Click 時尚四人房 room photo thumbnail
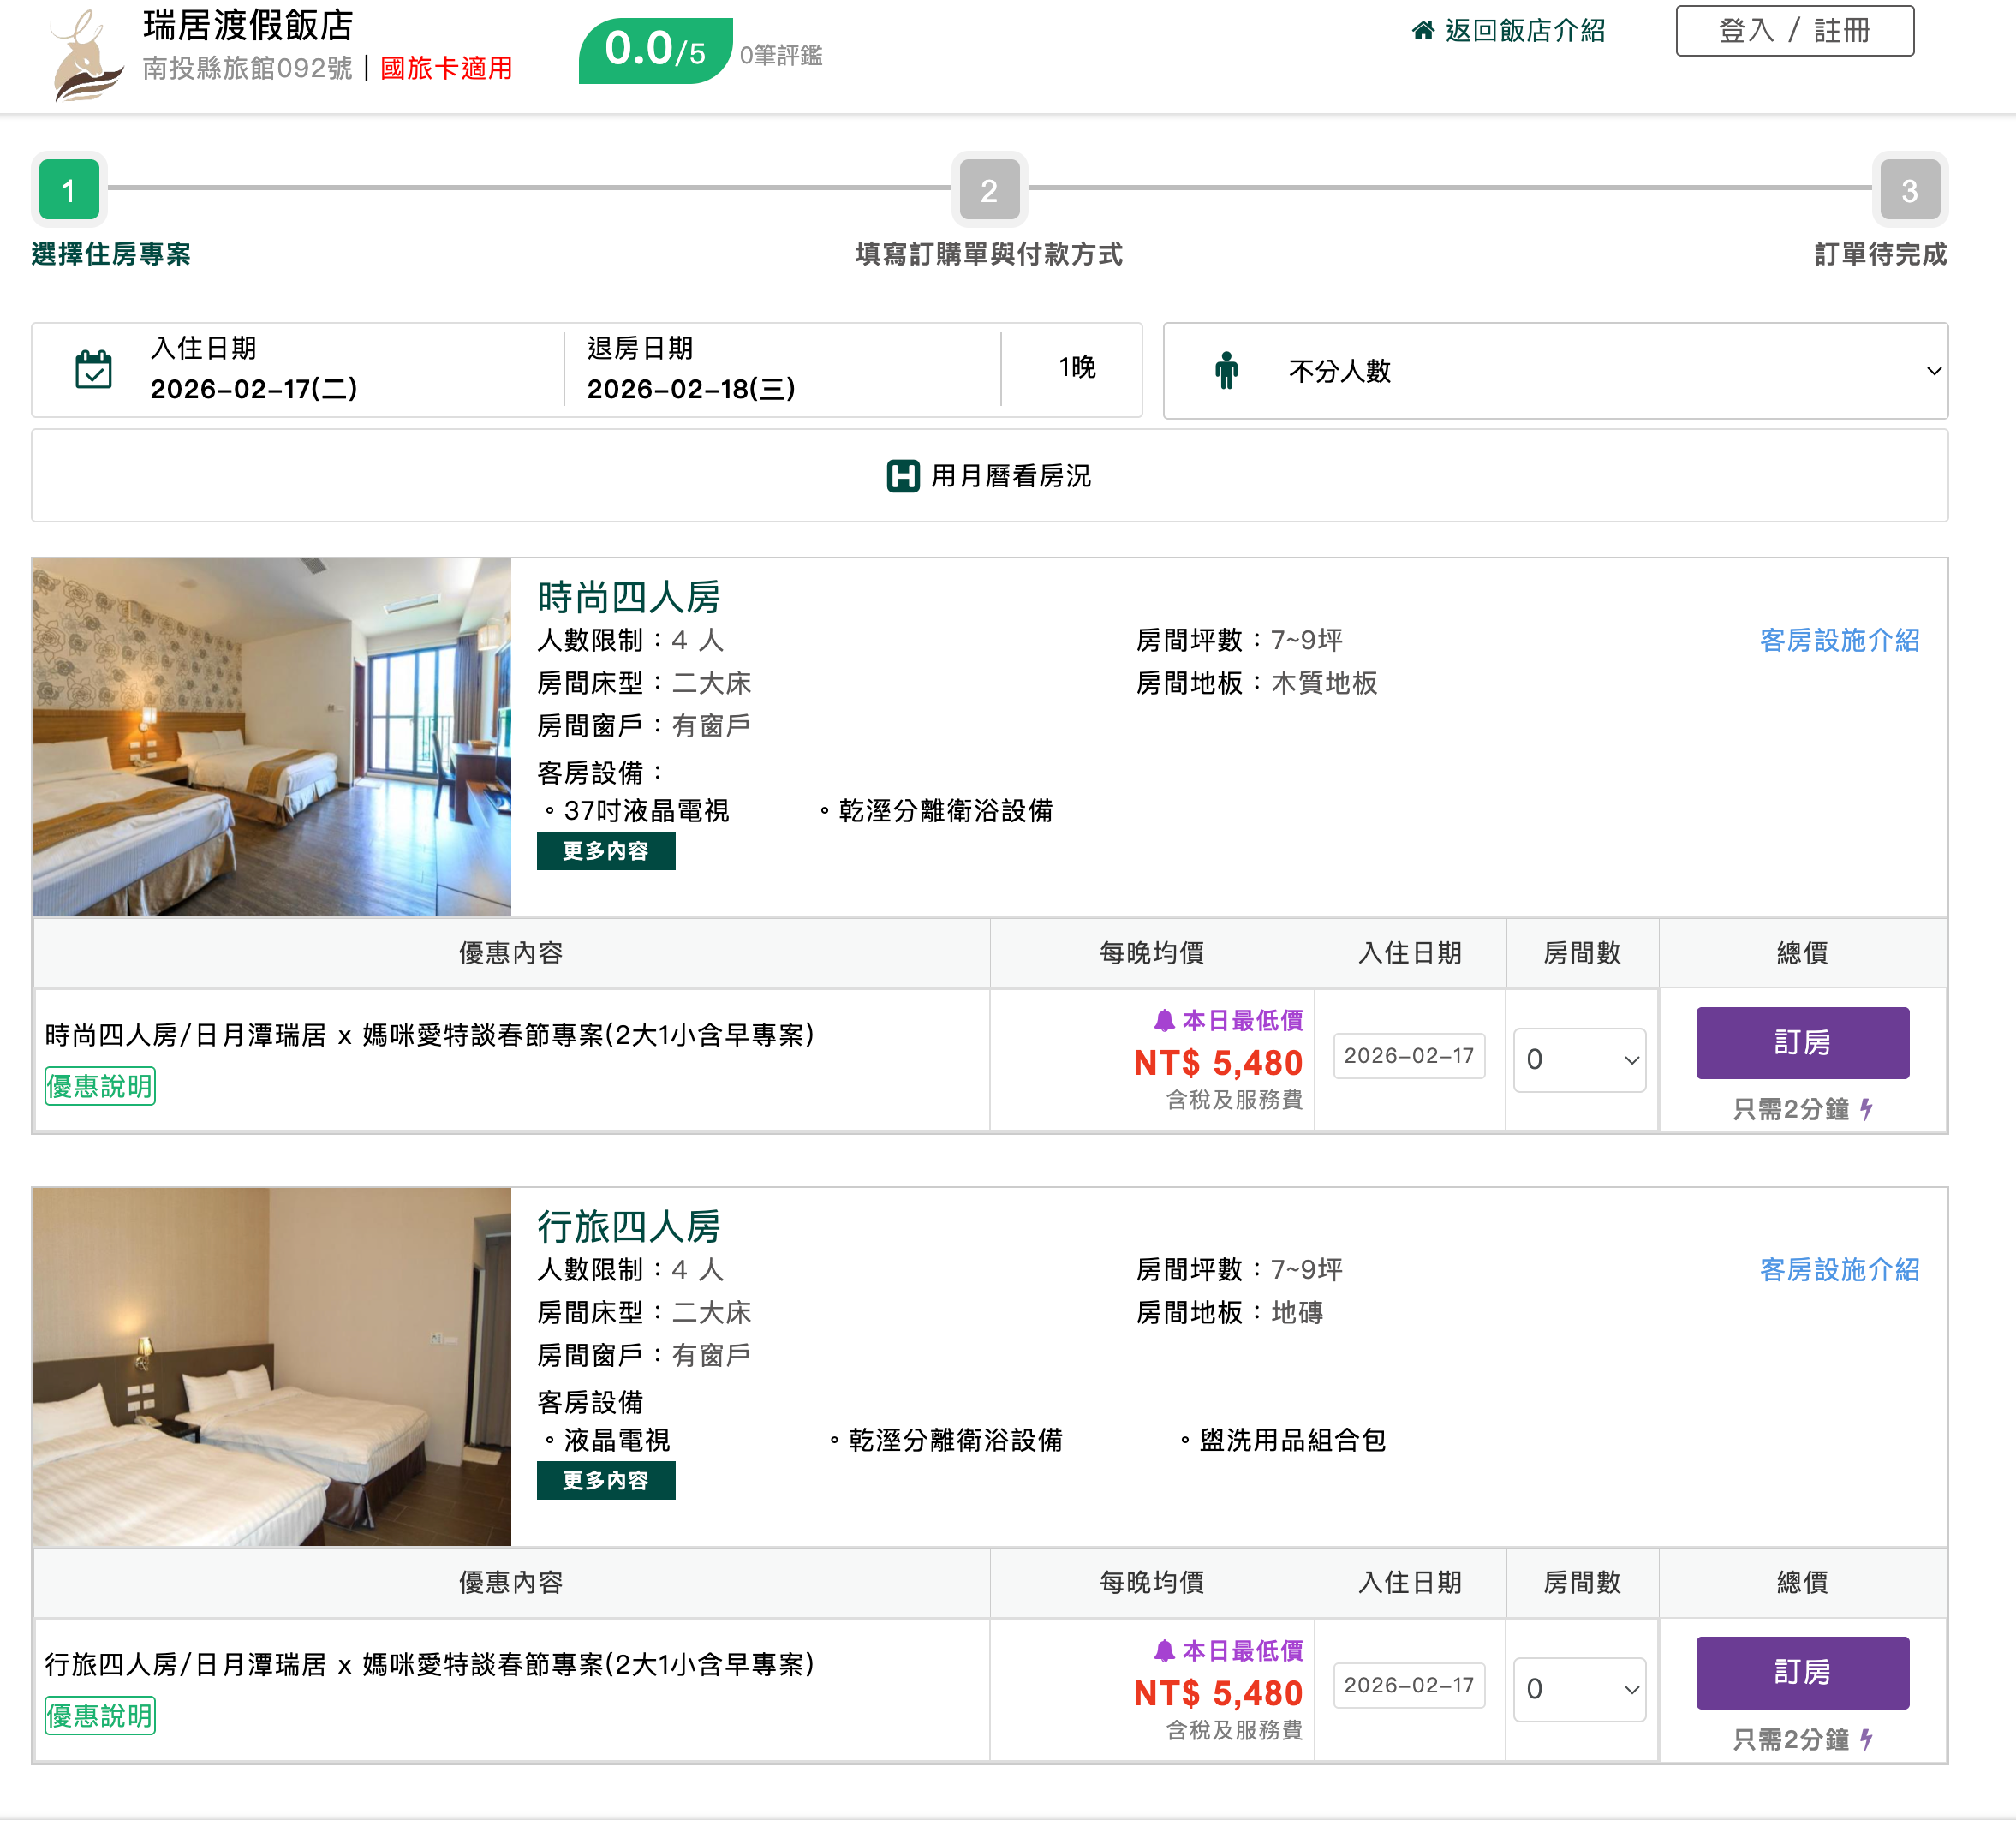The width and height of the screenshot is (2016, 1826). 271,737
